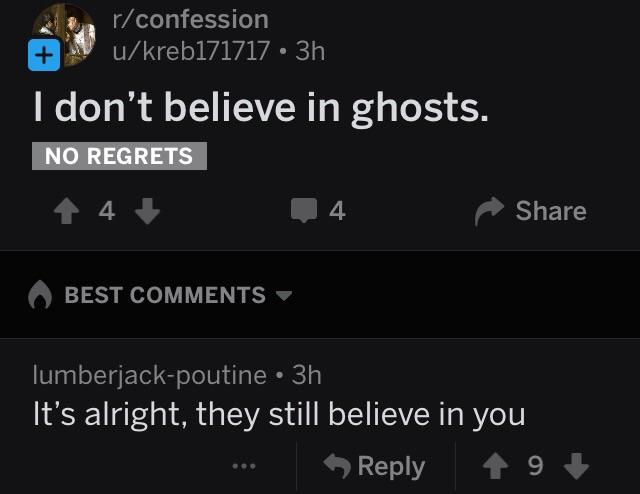Click the Share arrow icon
This screenshot has height=494, width=640.
coord(489,211)
